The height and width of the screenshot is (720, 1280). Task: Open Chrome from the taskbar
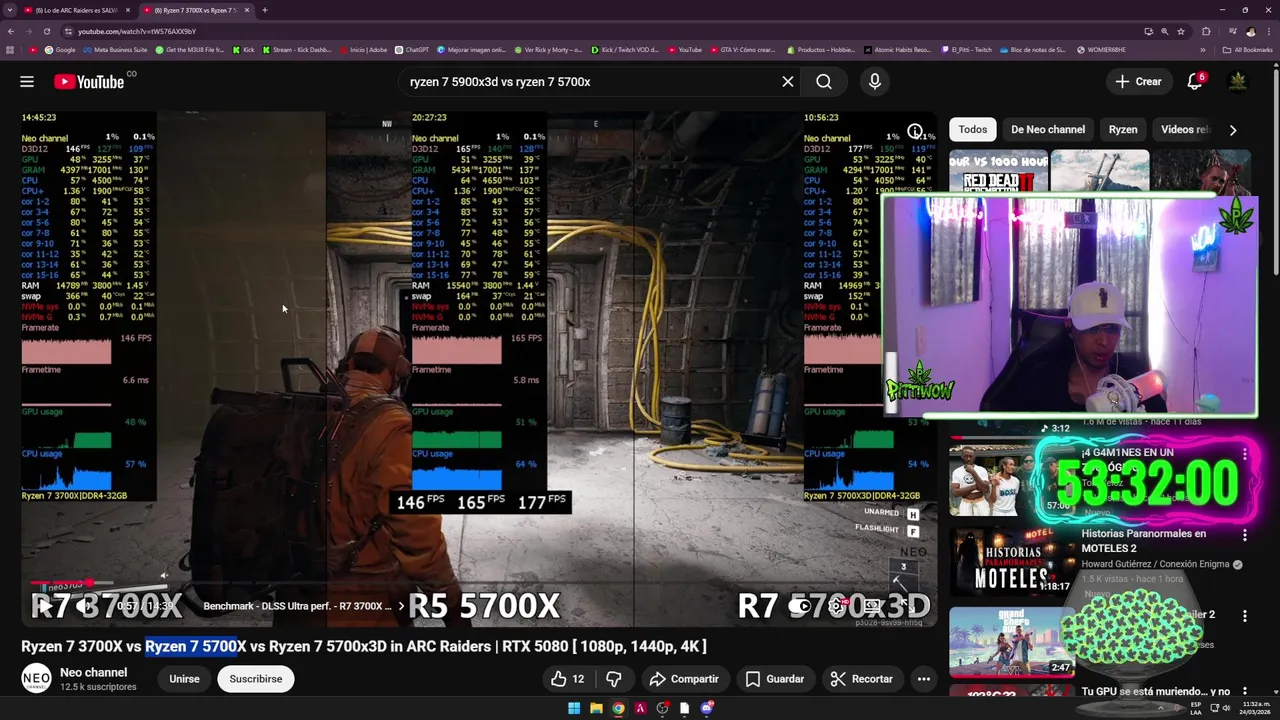coord(618,708)
